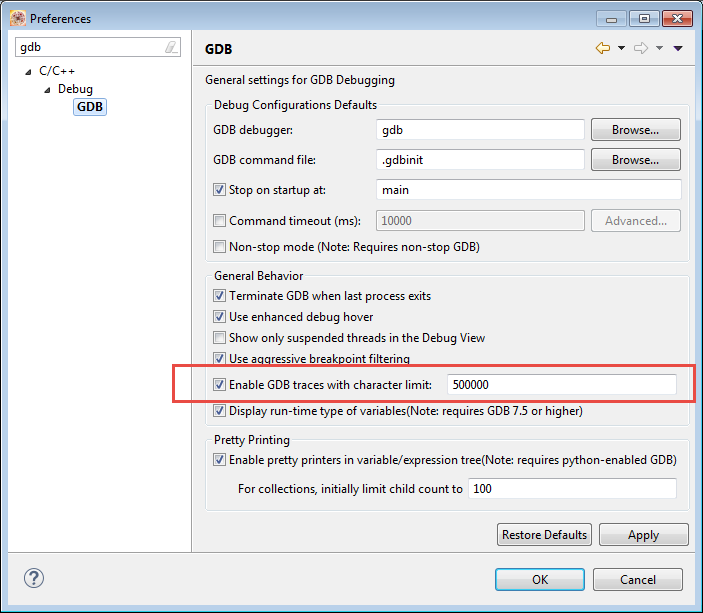Image resolution: width=703 pixels, height=613 pixels.
Task: Click the GDB debugger path field
Action: (480, 130)
